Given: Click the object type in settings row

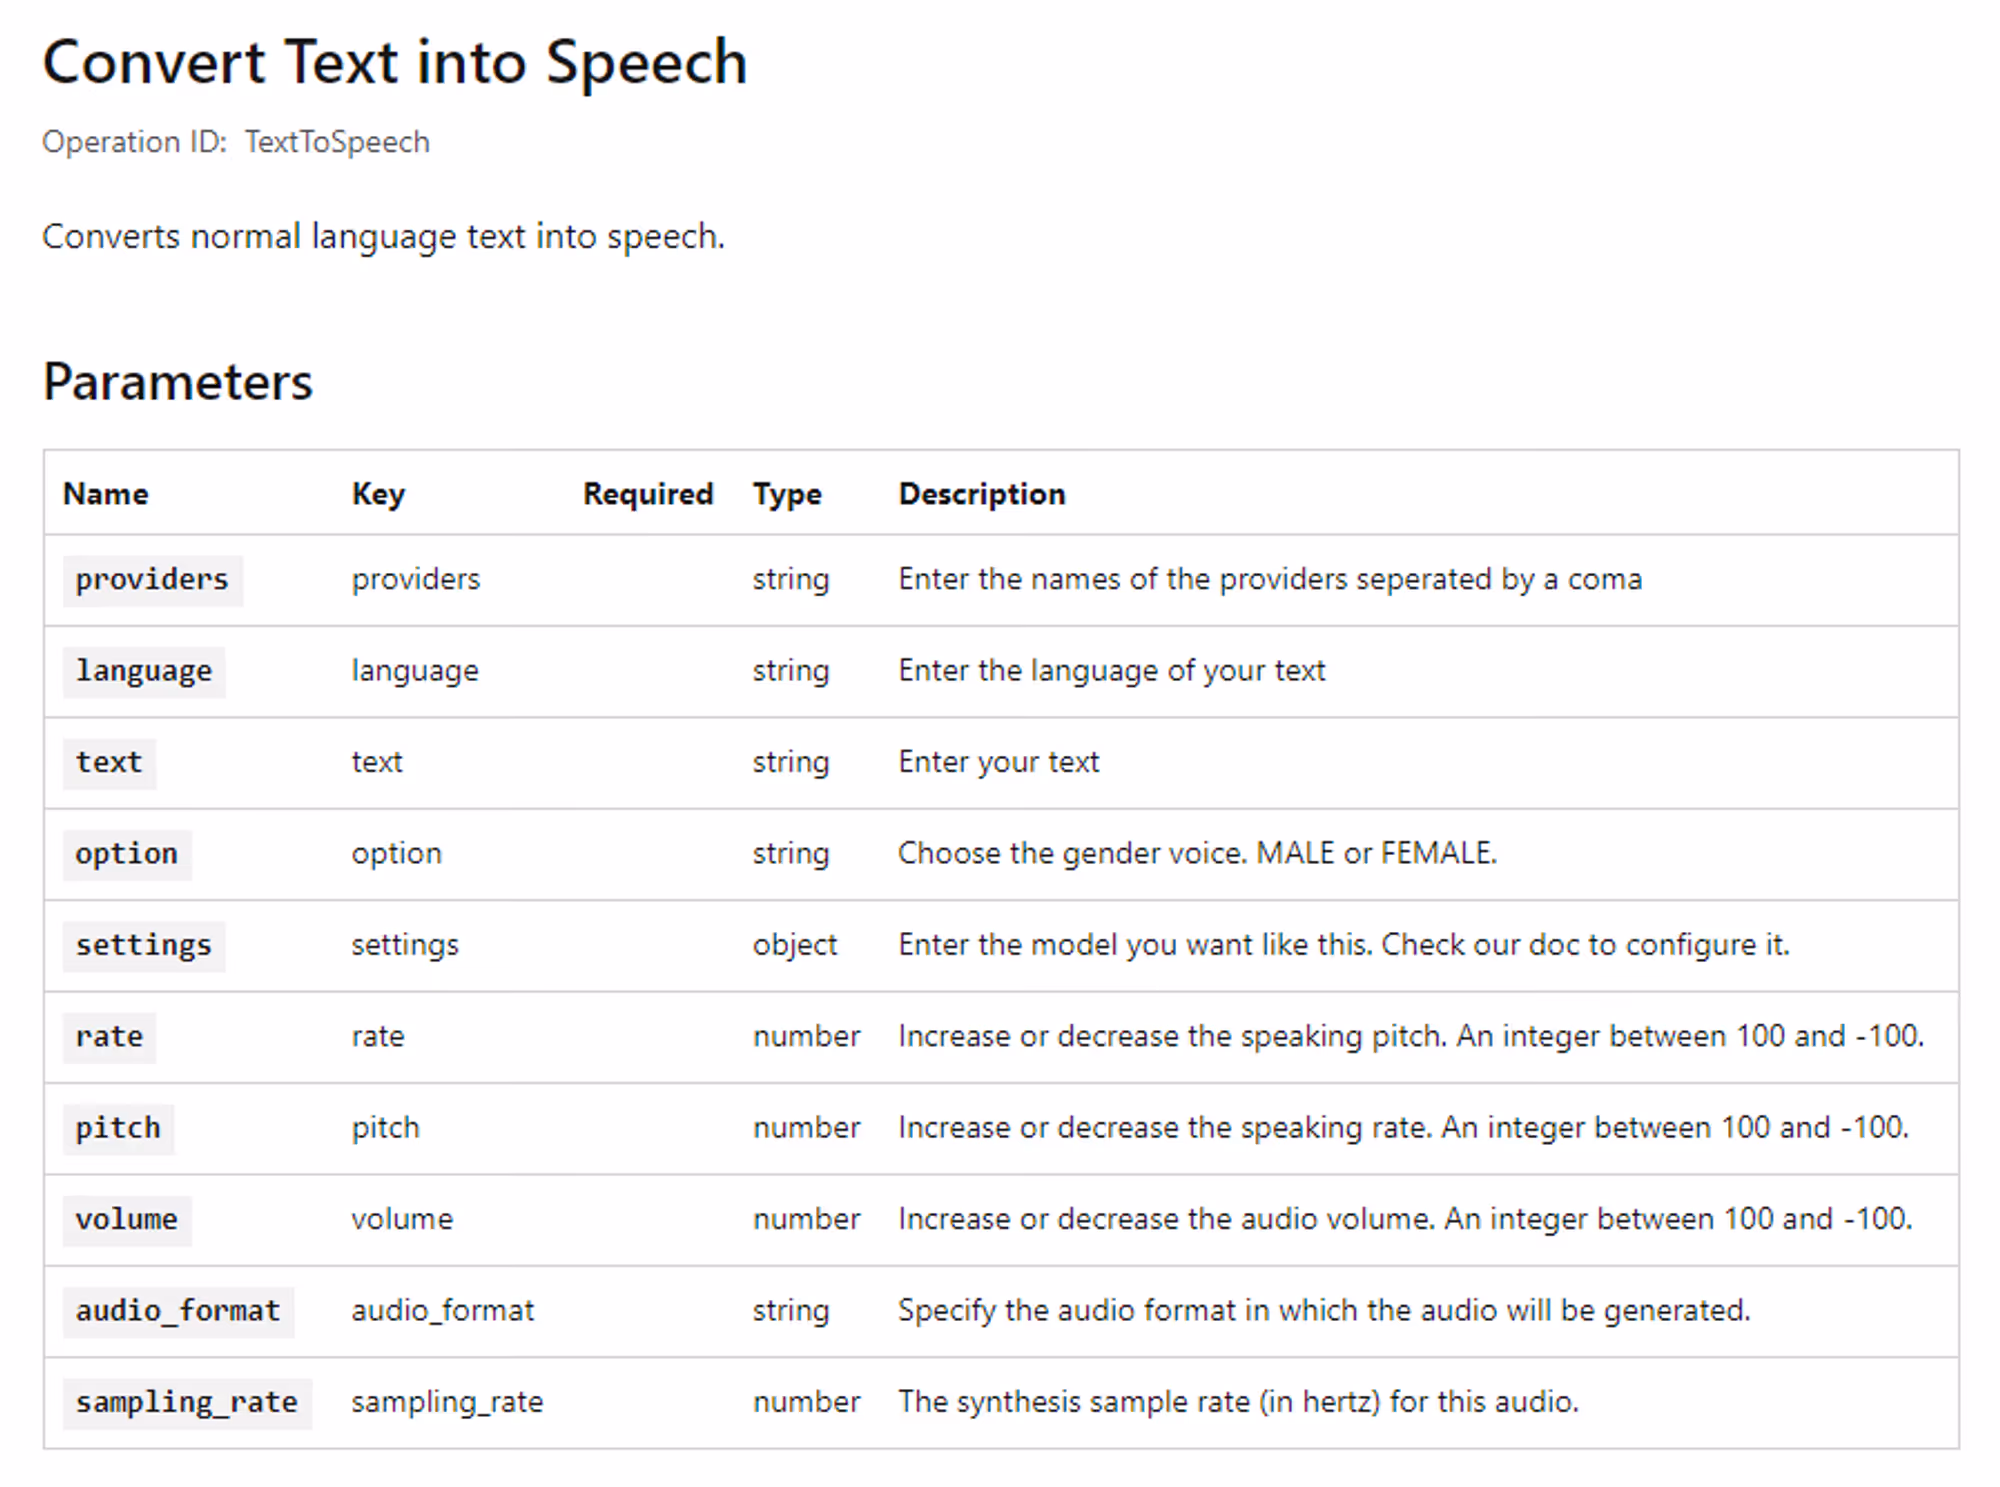Looking at the screenshot, I should click(x=794, y=945).
